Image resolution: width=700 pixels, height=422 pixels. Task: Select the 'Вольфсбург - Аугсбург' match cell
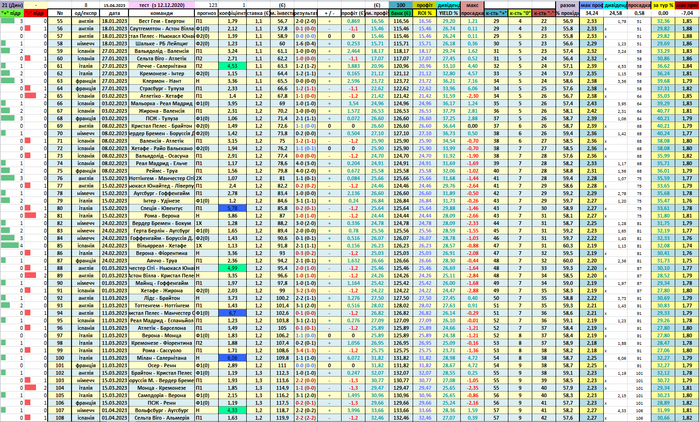(162, 410)
